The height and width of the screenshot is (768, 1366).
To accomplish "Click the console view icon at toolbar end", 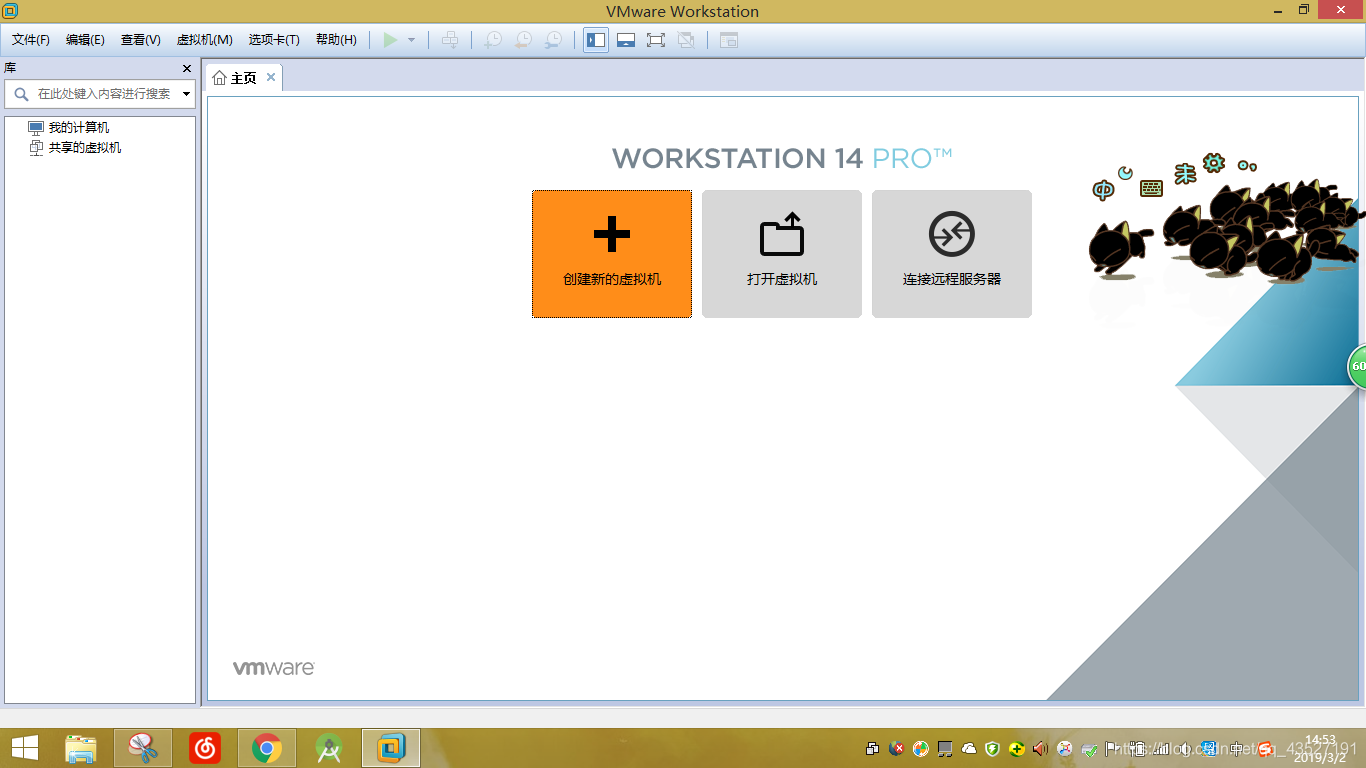I will tap(729, 40).
